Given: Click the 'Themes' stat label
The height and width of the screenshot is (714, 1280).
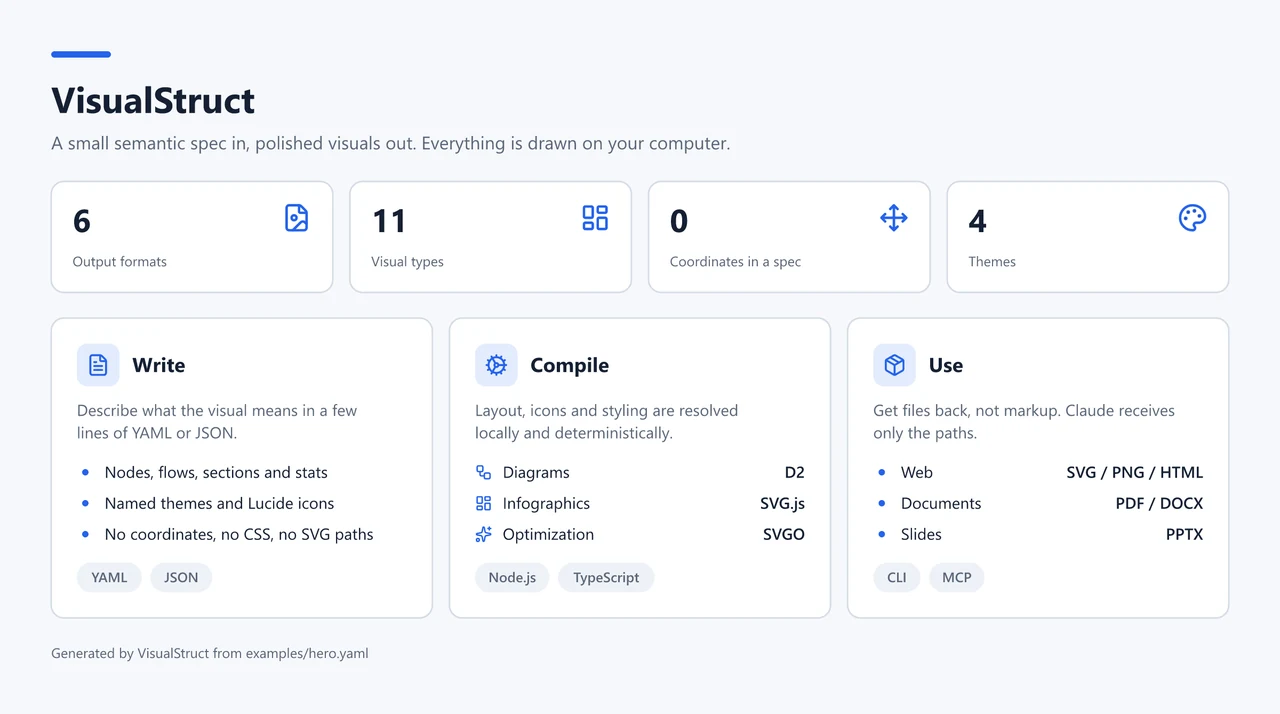Looking at the screenshot, I should click(x=992, y=262).
